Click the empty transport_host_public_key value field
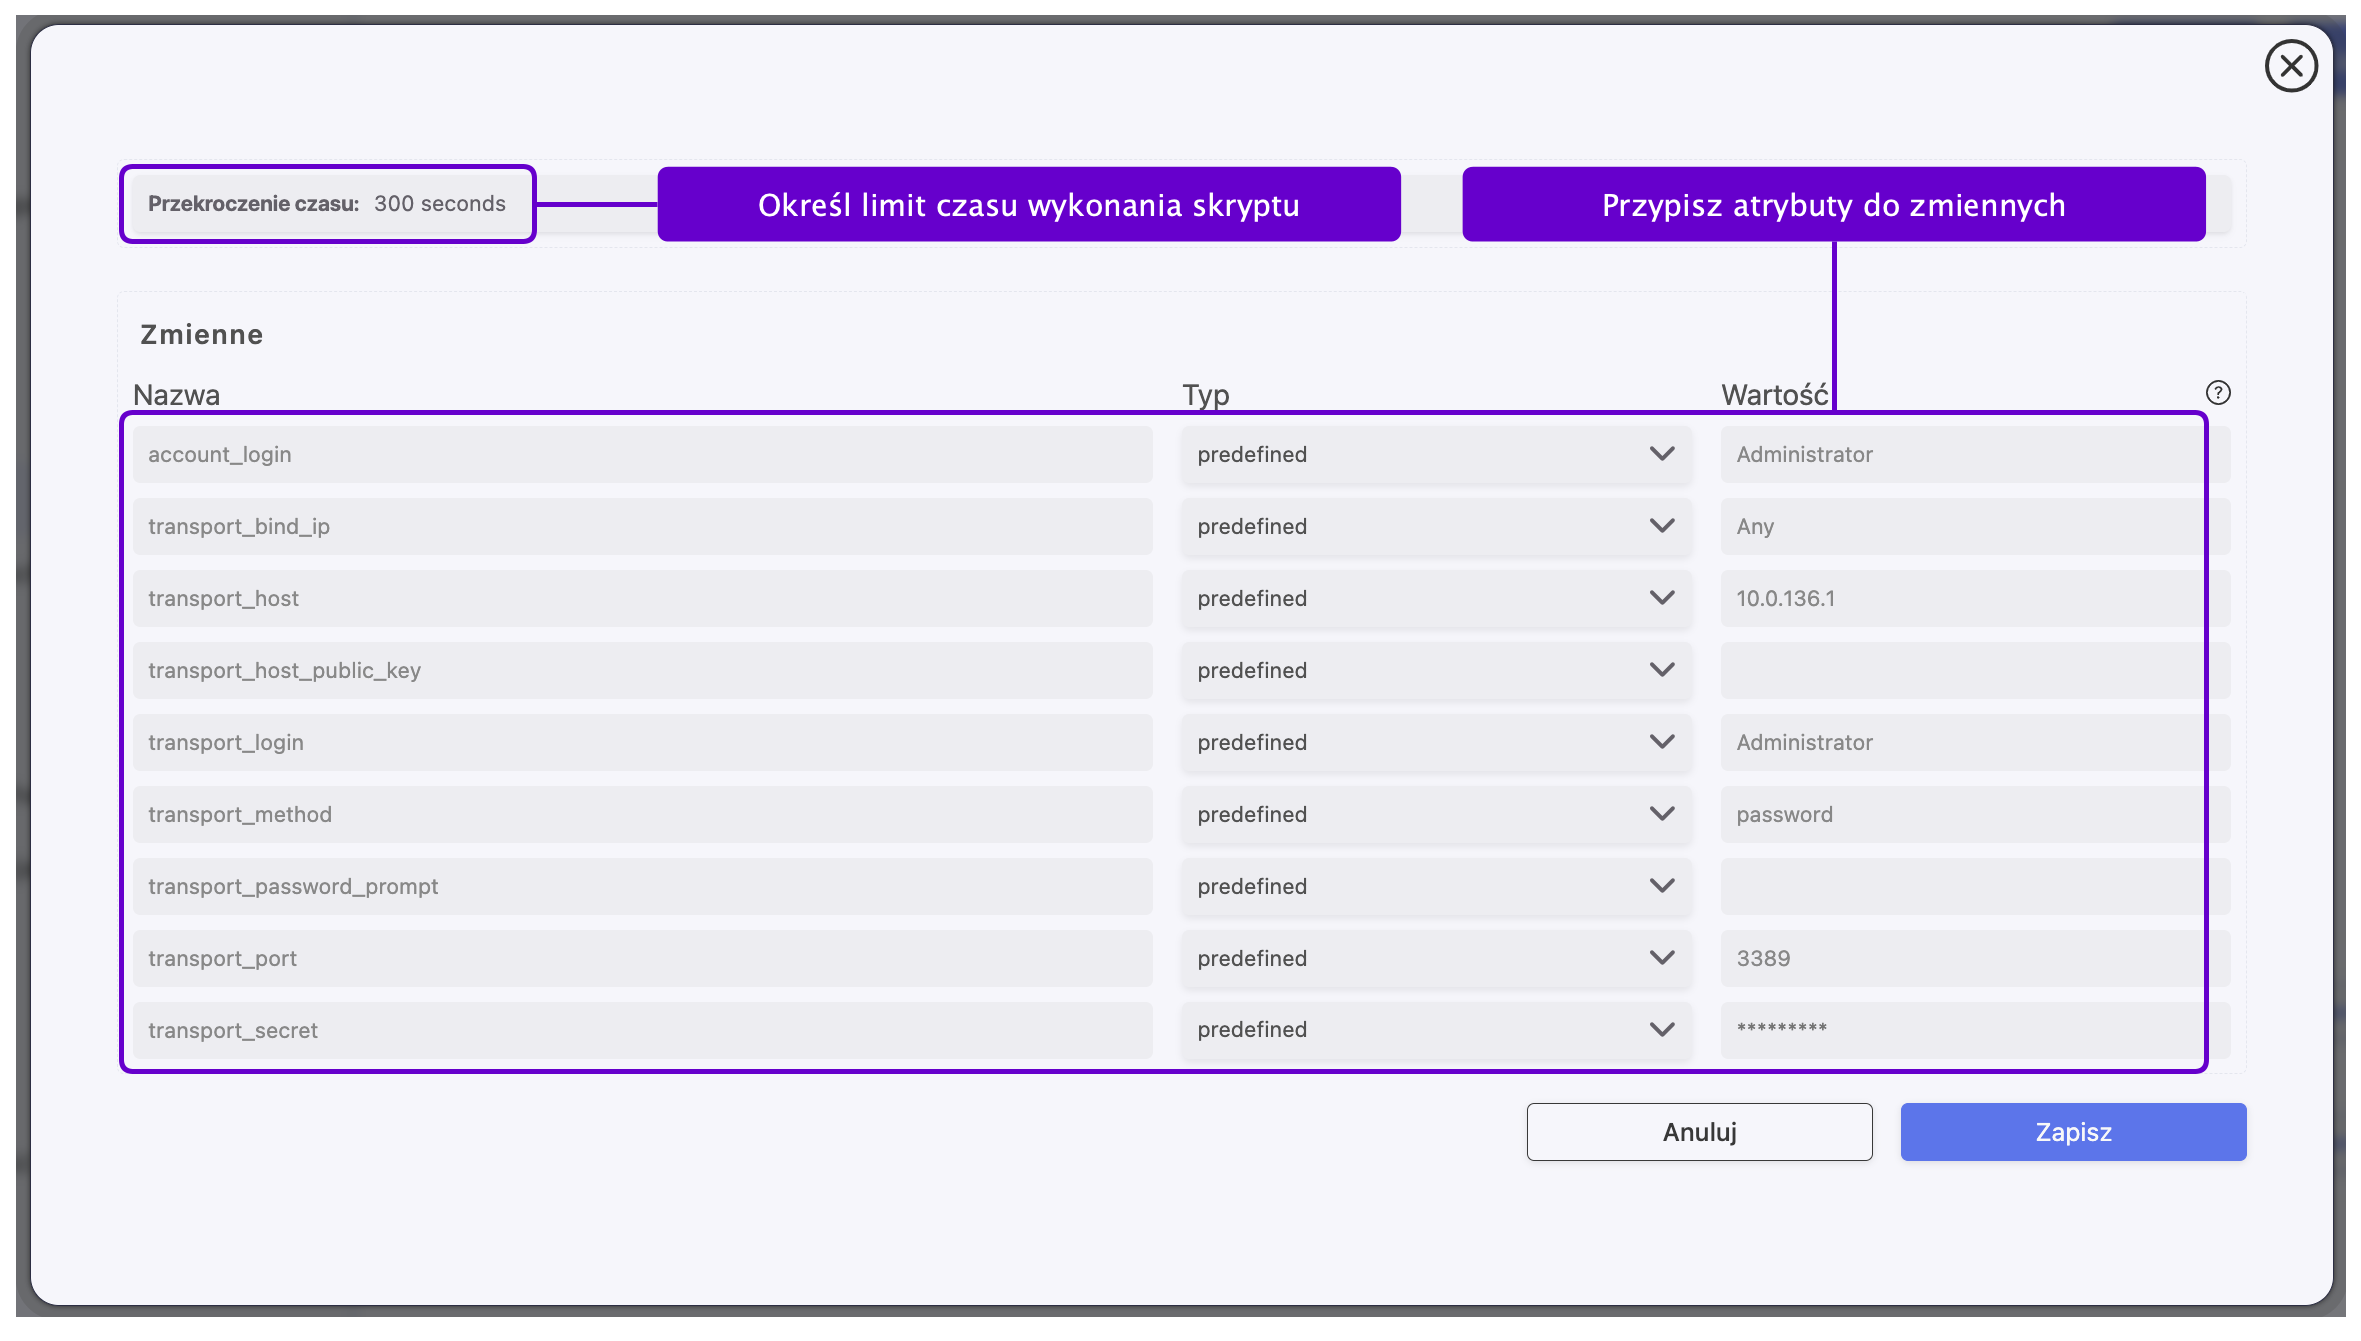The image size is (2361, 1341). coord(1960,671)
